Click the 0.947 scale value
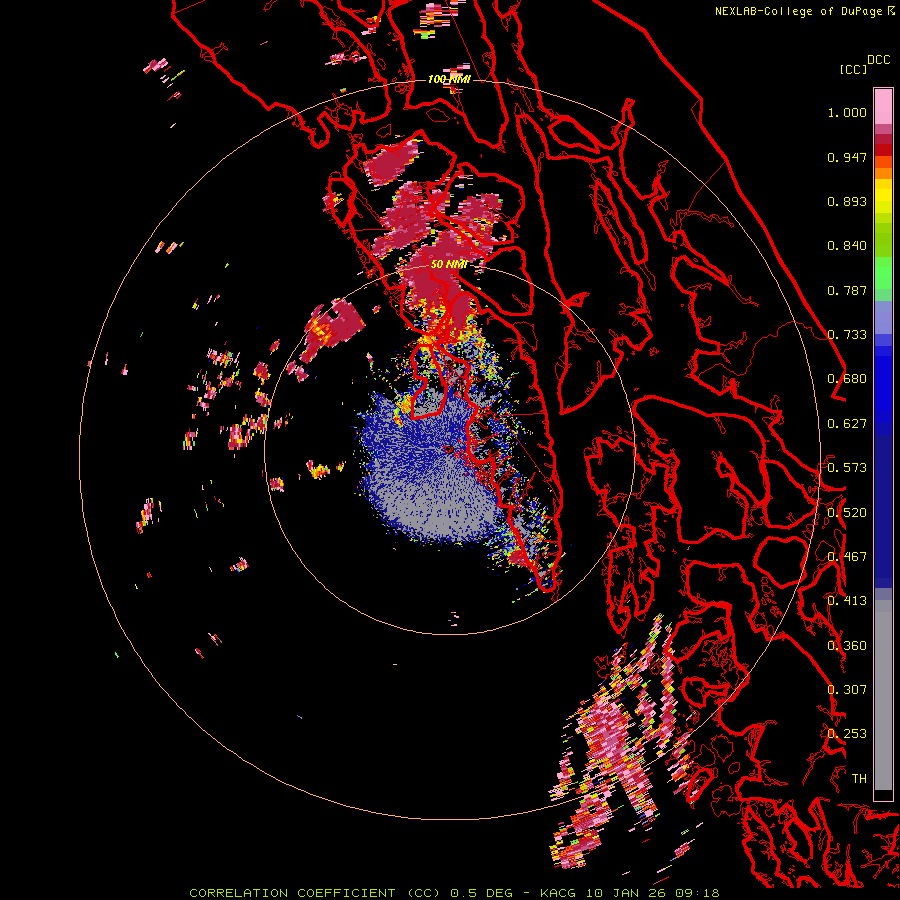 (847, 157)
